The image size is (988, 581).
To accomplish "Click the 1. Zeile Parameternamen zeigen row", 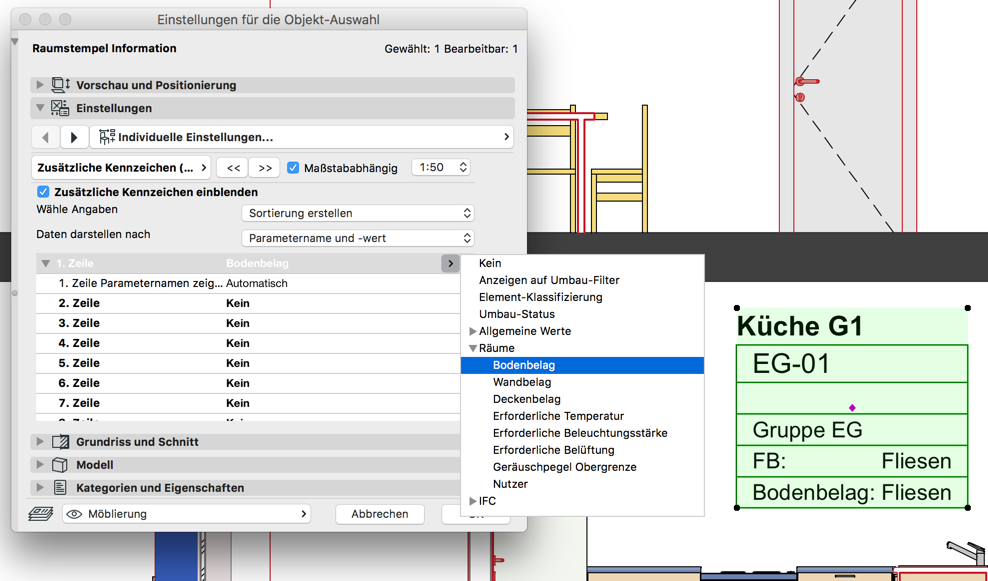I will (x=248, y=284).
